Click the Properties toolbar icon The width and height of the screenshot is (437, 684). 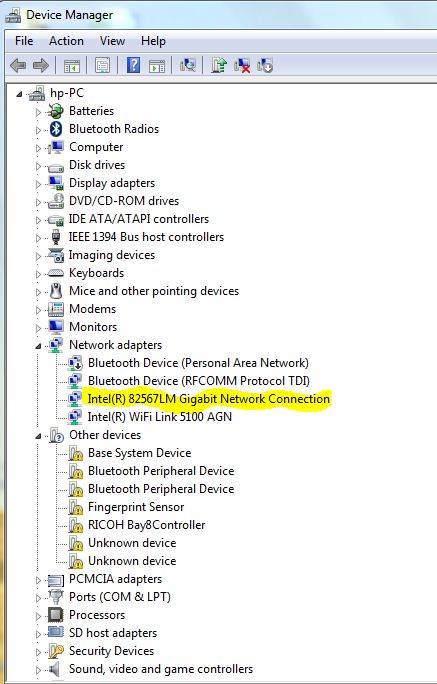102,65
